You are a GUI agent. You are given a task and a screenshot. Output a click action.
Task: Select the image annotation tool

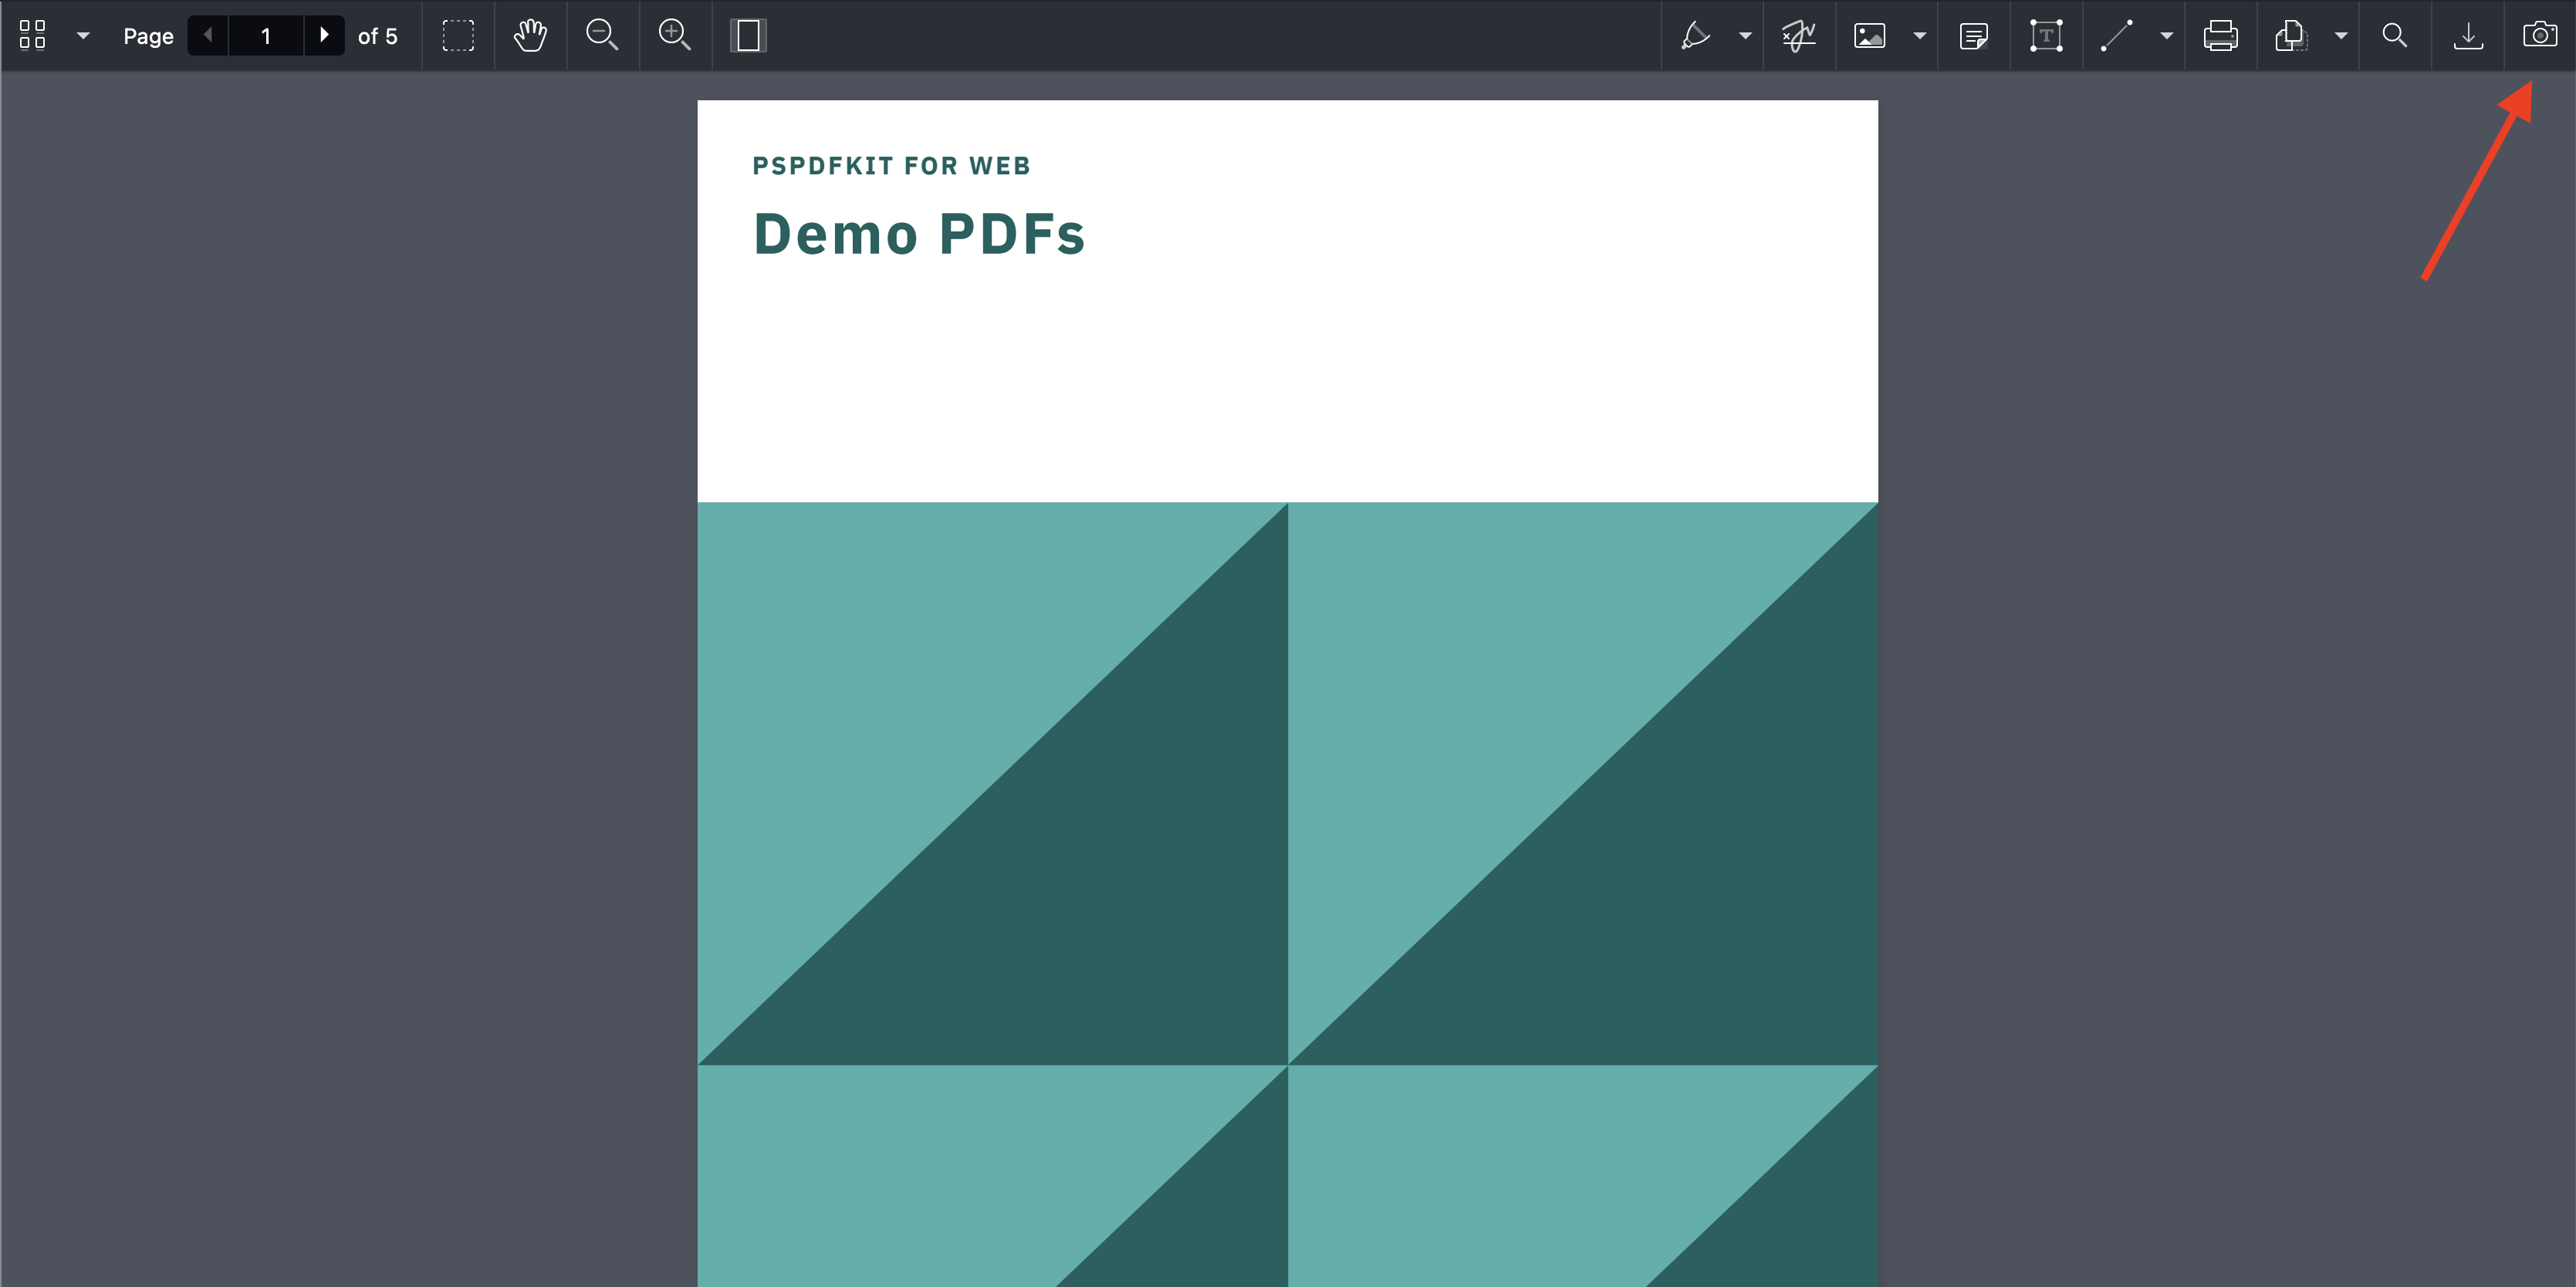pos(1869,35)
